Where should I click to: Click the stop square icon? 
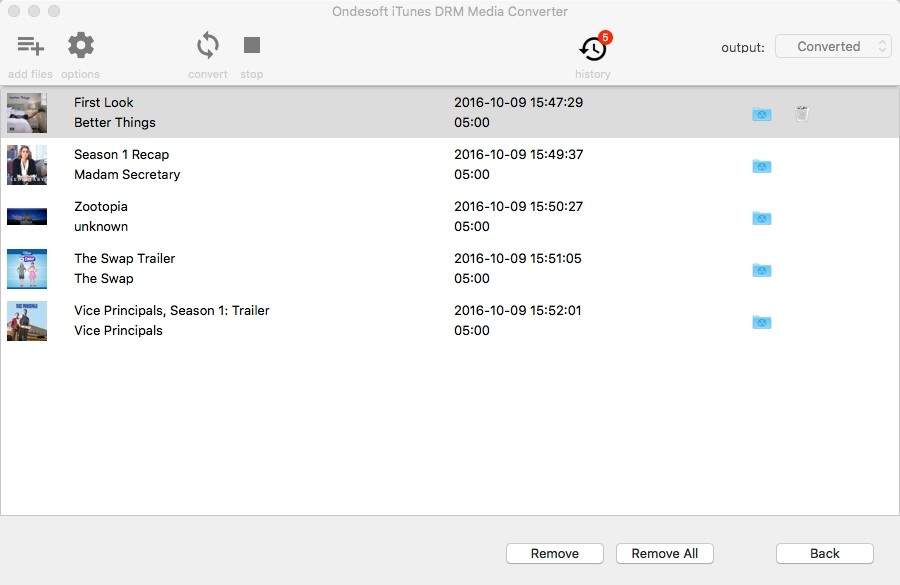point(251,45)
